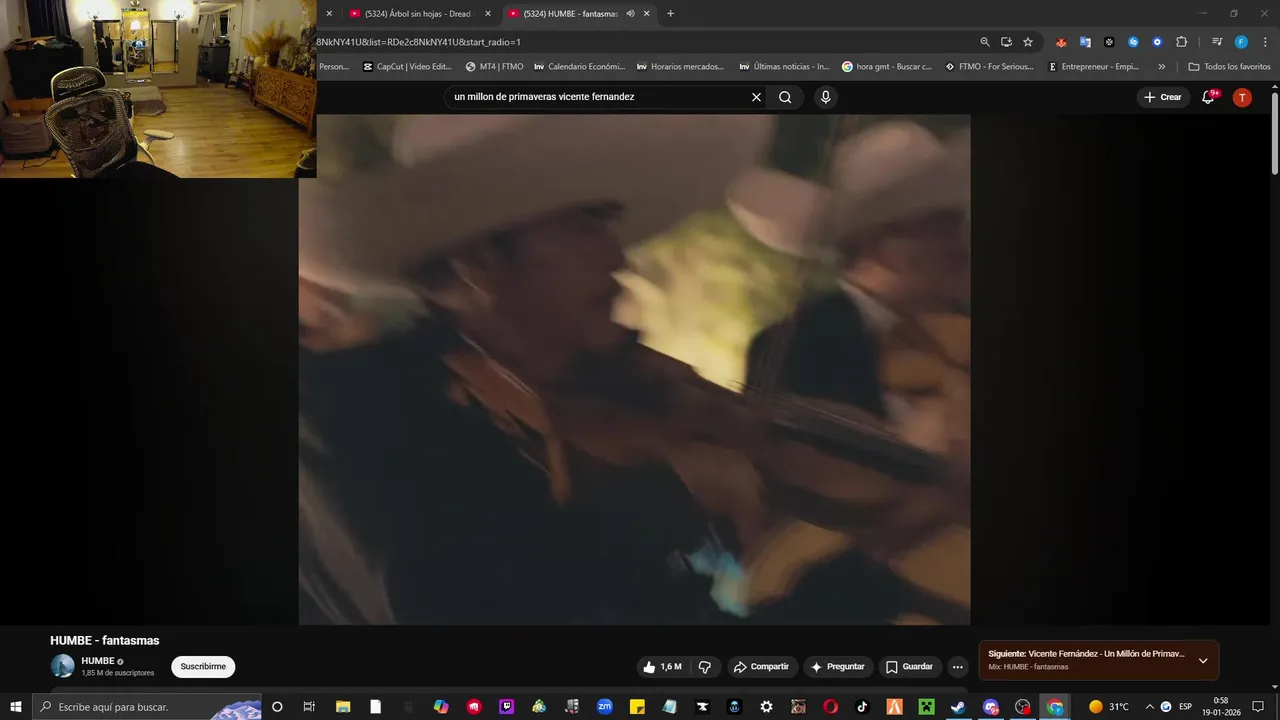1280x720 pixels.
Task: Mute the HUMBE tab via speaker icon
Action: pos(630,14)
